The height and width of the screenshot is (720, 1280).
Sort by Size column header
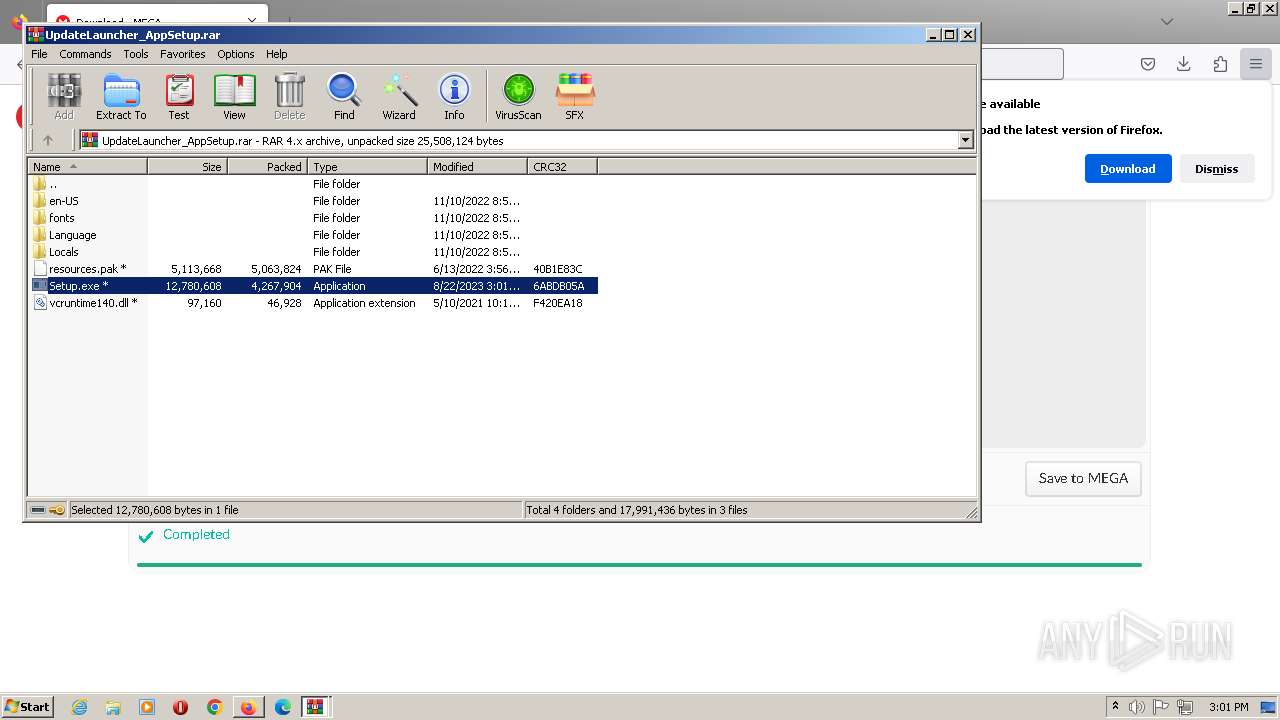click(x=188, y=167)
